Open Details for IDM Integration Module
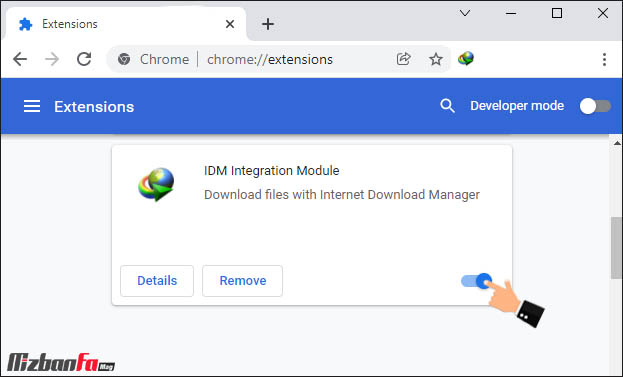The image size is (623, 377). (x=157, y=281)
